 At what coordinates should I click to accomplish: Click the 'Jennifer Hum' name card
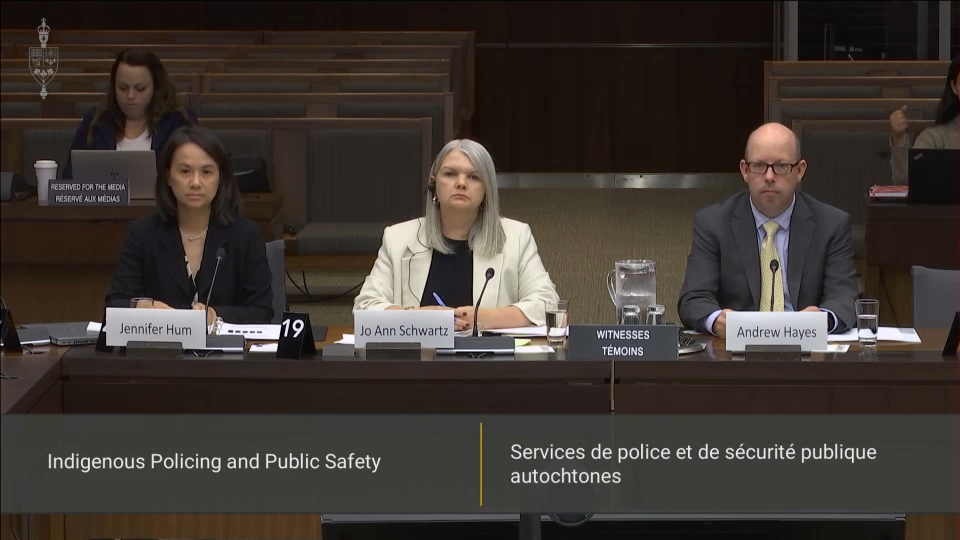point(156,328)
